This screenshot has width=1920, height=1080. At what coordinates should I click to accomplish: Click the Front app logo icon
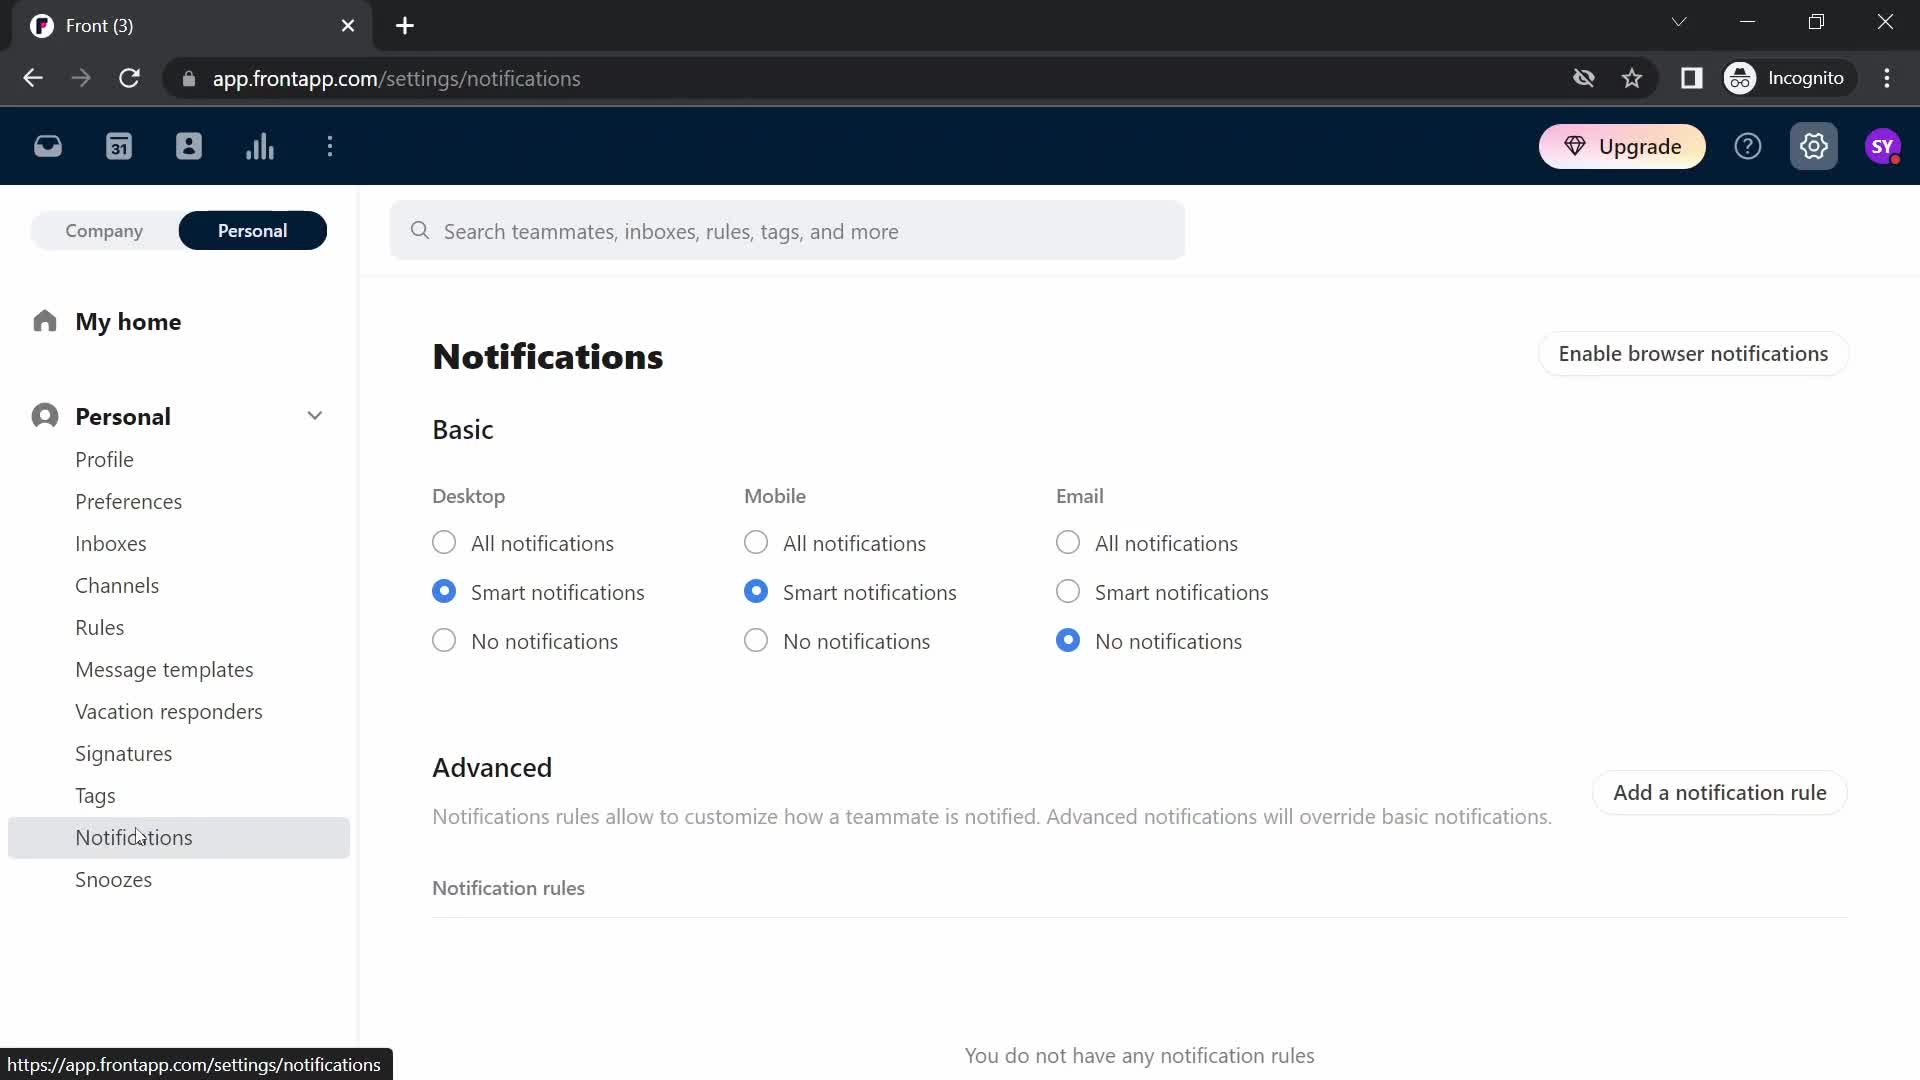click(x=41, y=24)
